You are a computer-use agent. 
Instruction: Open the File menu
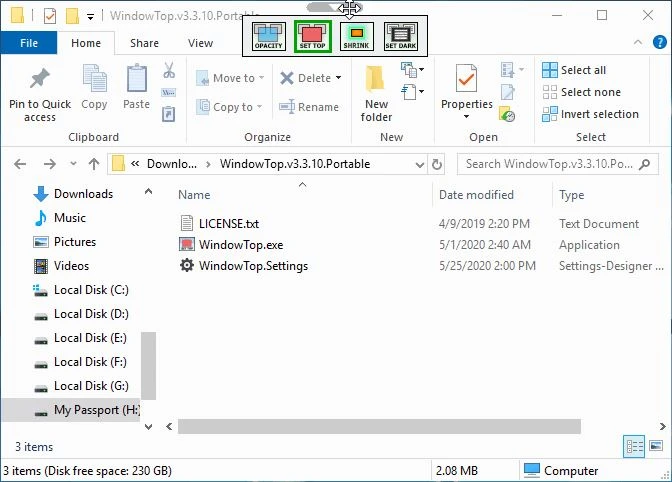pos(28,43)
